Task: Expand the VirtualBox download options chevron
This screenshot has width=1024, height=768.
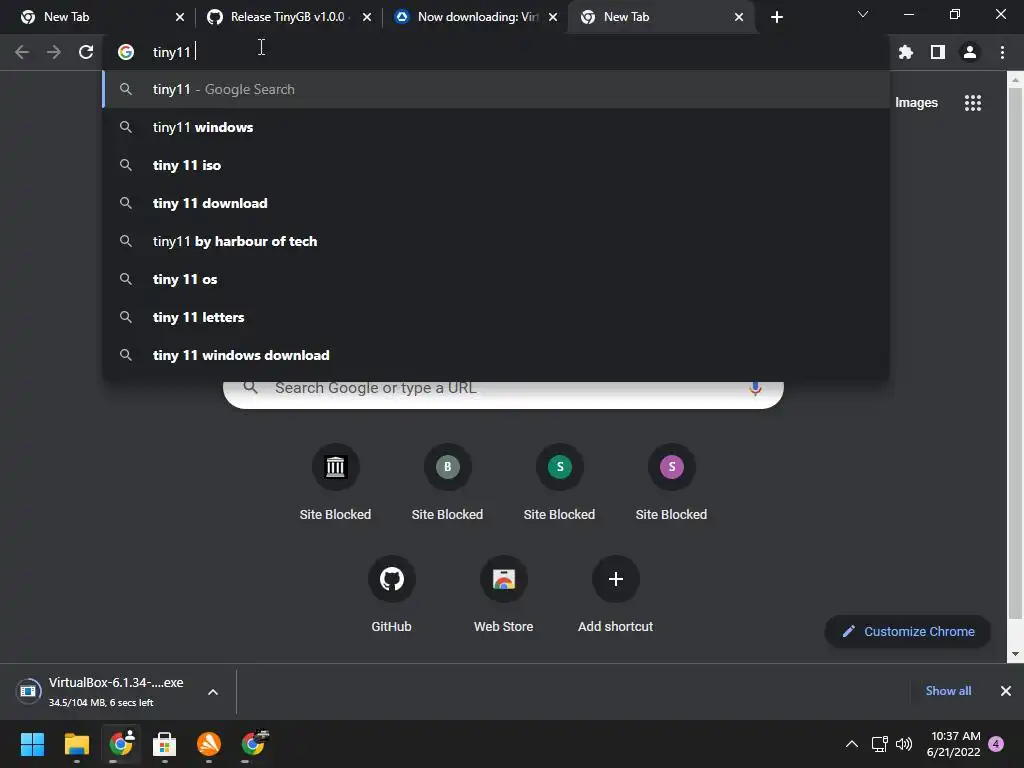Action: pyautogui.click(x=213, y=692)
